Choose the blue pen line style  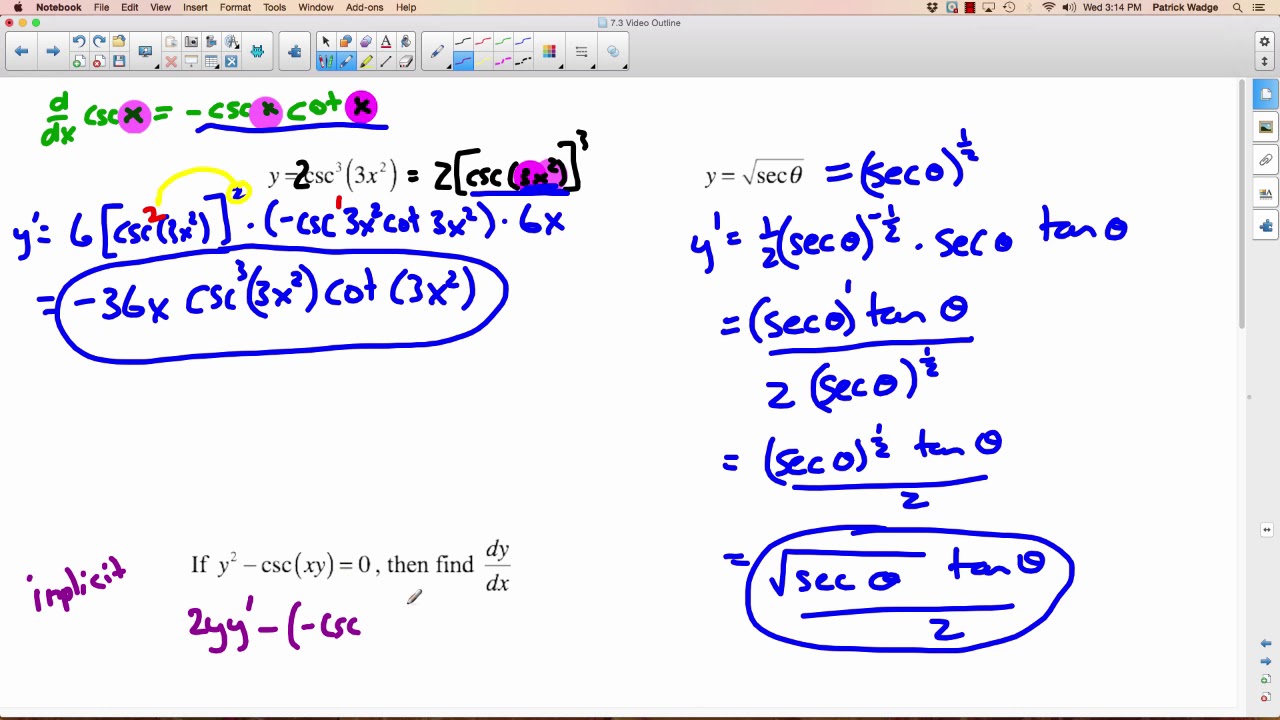pos(523,41)
